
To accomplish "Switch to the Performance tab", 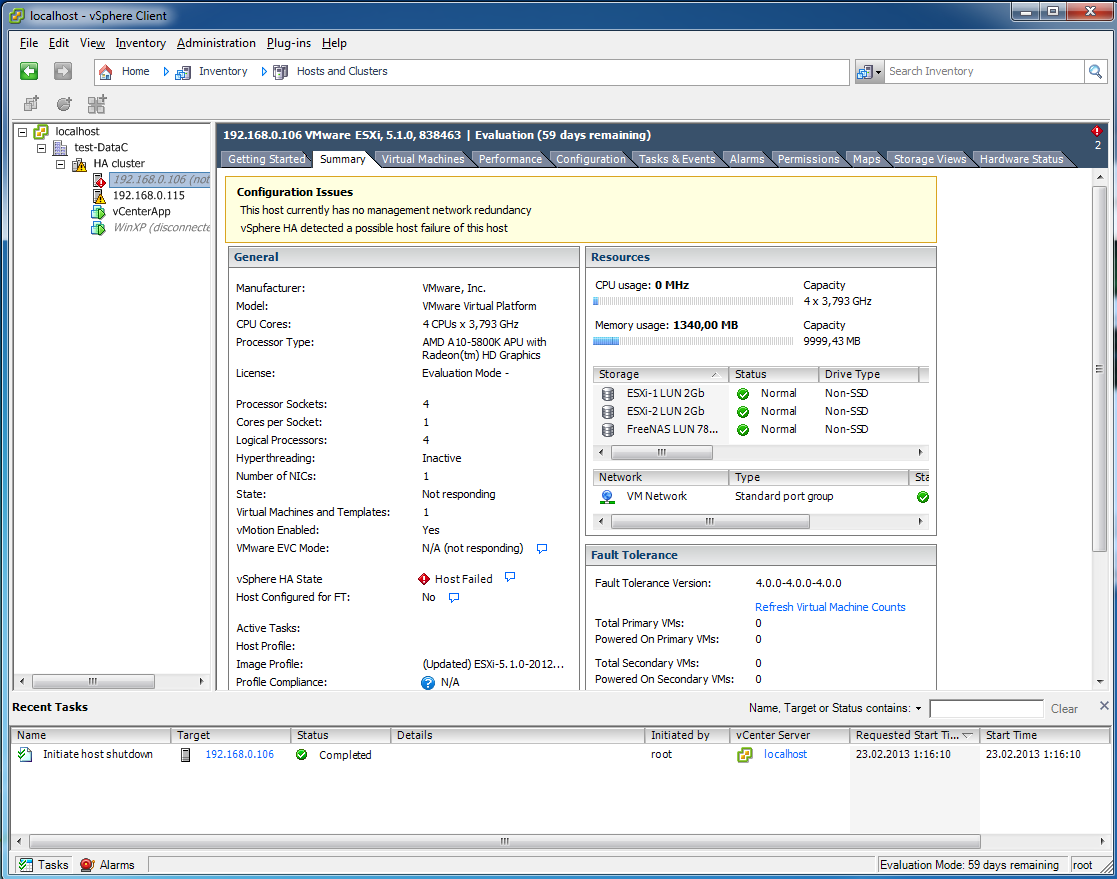I will 510,160.
